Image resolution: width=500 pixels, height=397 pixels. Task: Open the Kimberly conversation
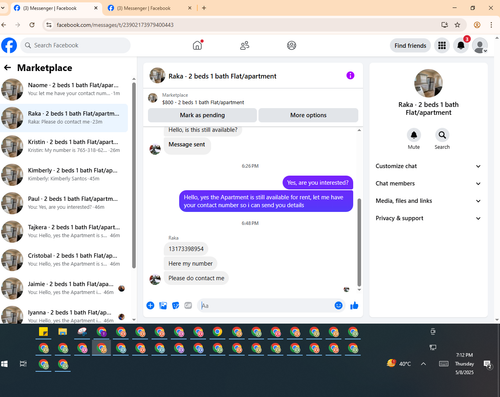click(x=64, y=174)
